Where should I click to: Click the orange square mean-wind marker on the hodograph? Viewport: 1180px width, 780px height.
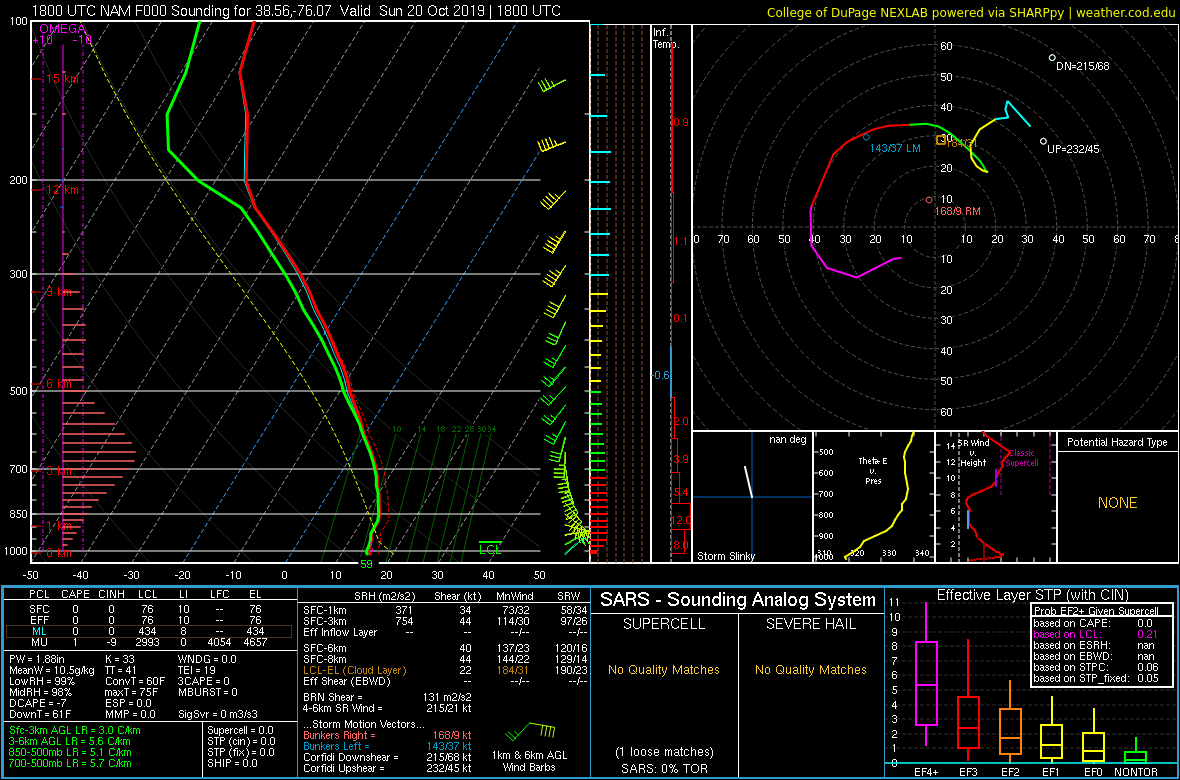[x=941, y=140]
